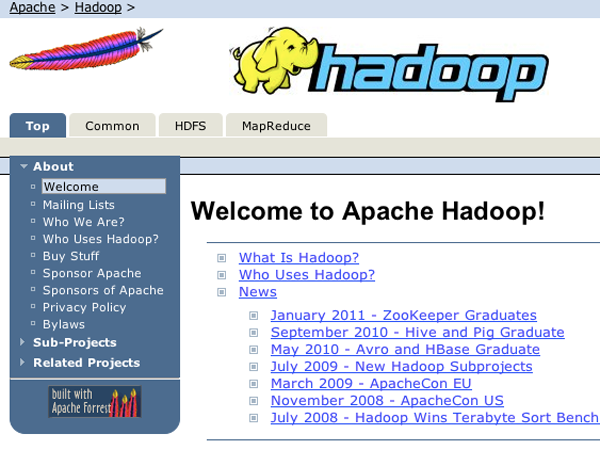
Task: Open Sponsors of Apache sidebar item
Action: coord(103,290)
